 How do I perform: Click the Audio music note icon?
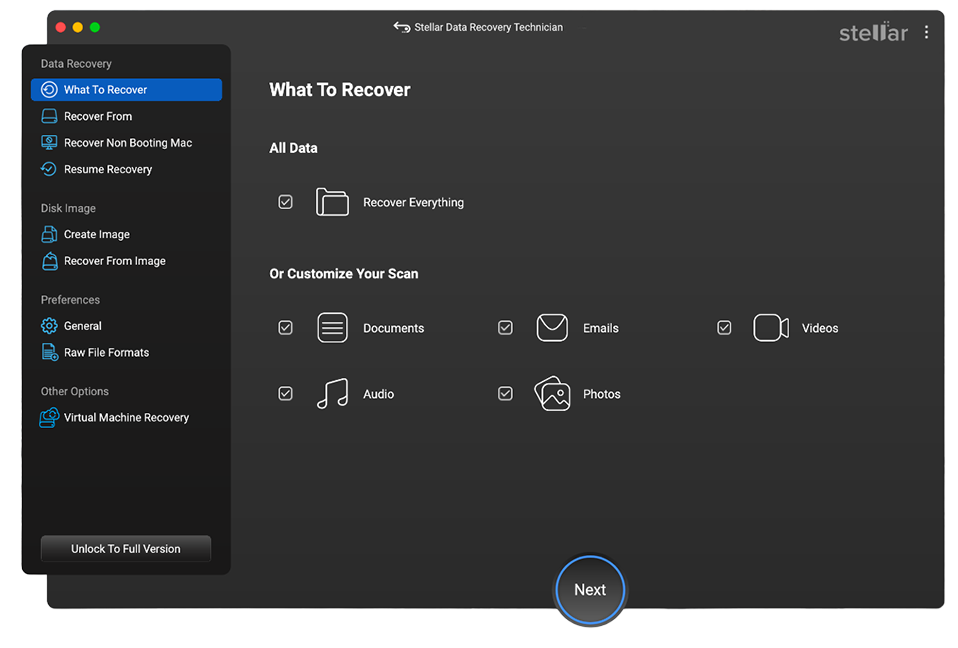coord(332,394)
